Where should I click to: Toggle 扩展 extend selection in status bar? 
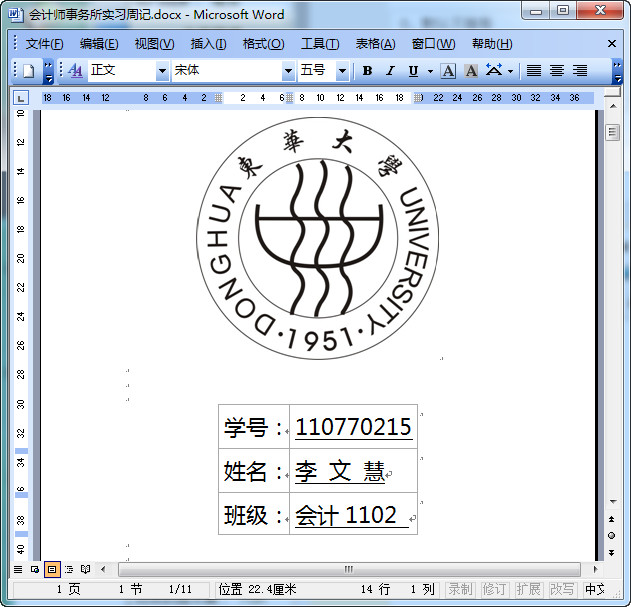pyautogui.click(x=528, y=589)
